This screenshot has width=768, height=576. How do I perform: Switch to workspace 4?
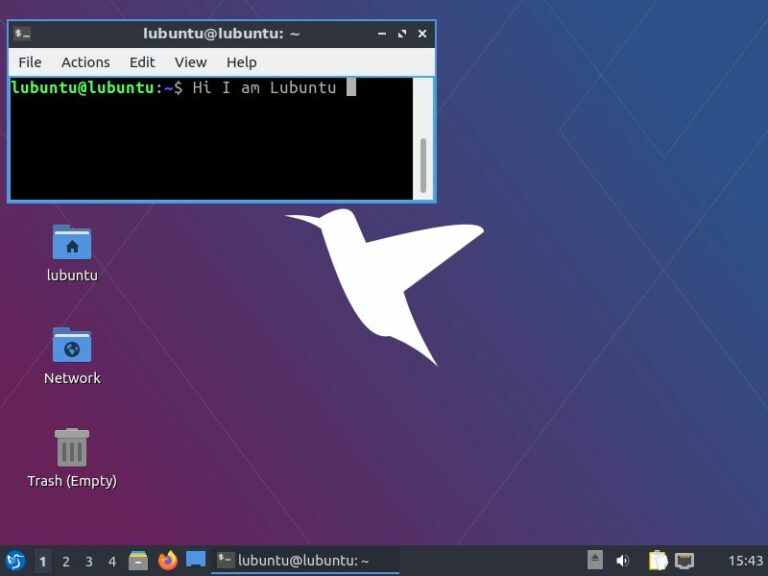(x=112, y=561)
